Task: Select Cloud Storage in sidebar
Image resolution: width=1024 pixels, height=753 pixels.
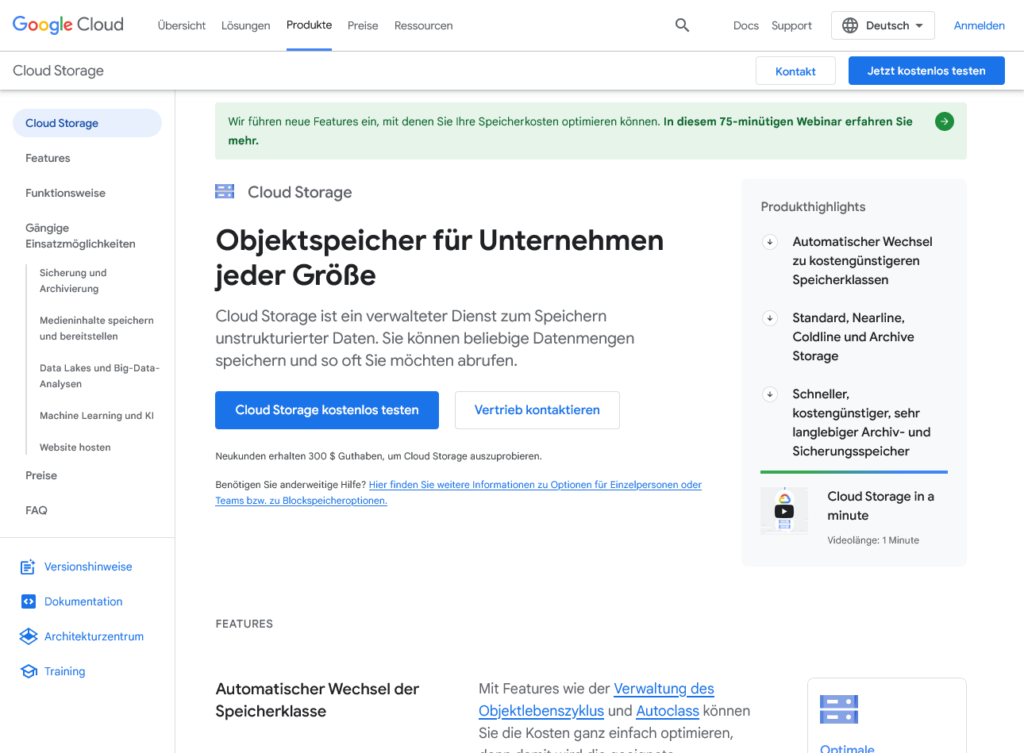Action: [x=87, y=123]
